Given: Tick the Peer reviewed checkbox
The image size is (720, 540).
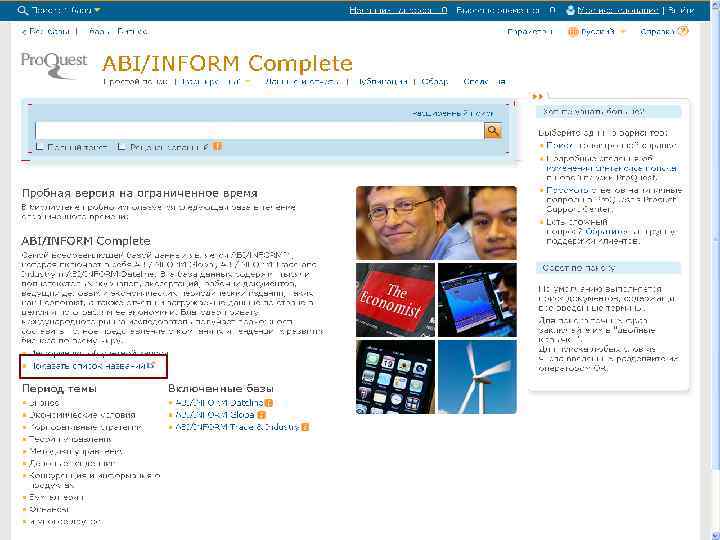Looking at the screenshot, I should click(121, 146).
